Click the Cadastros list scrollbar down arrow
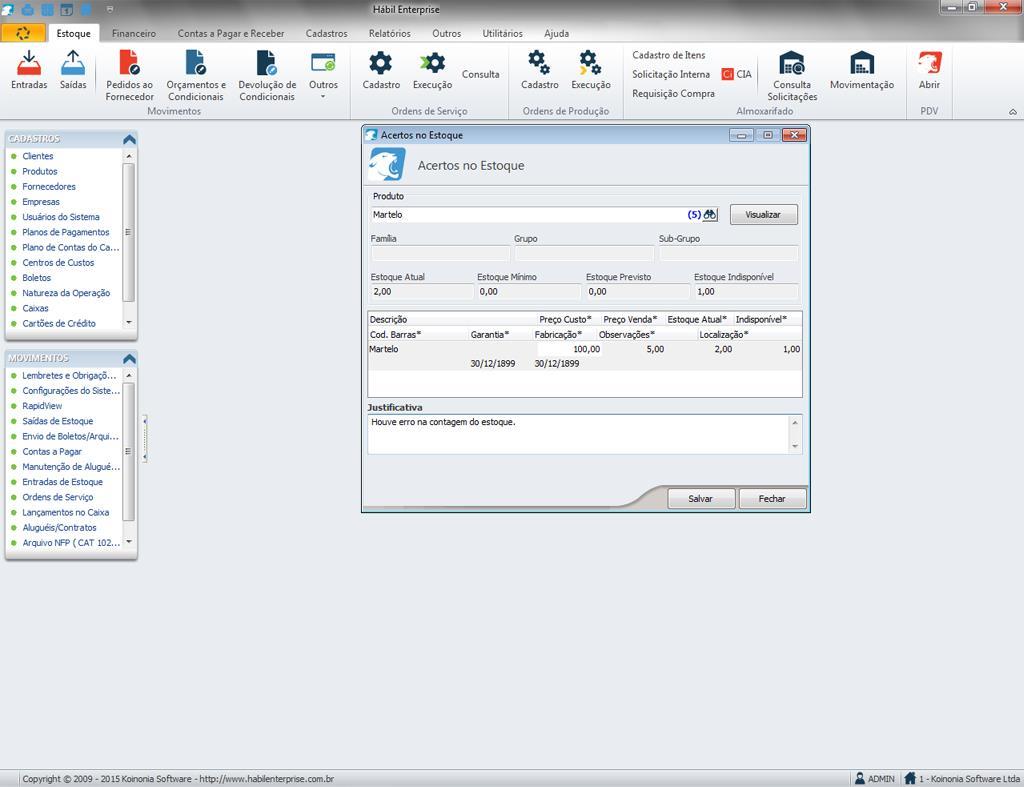The image size is (1024, 787). (129, 323)
